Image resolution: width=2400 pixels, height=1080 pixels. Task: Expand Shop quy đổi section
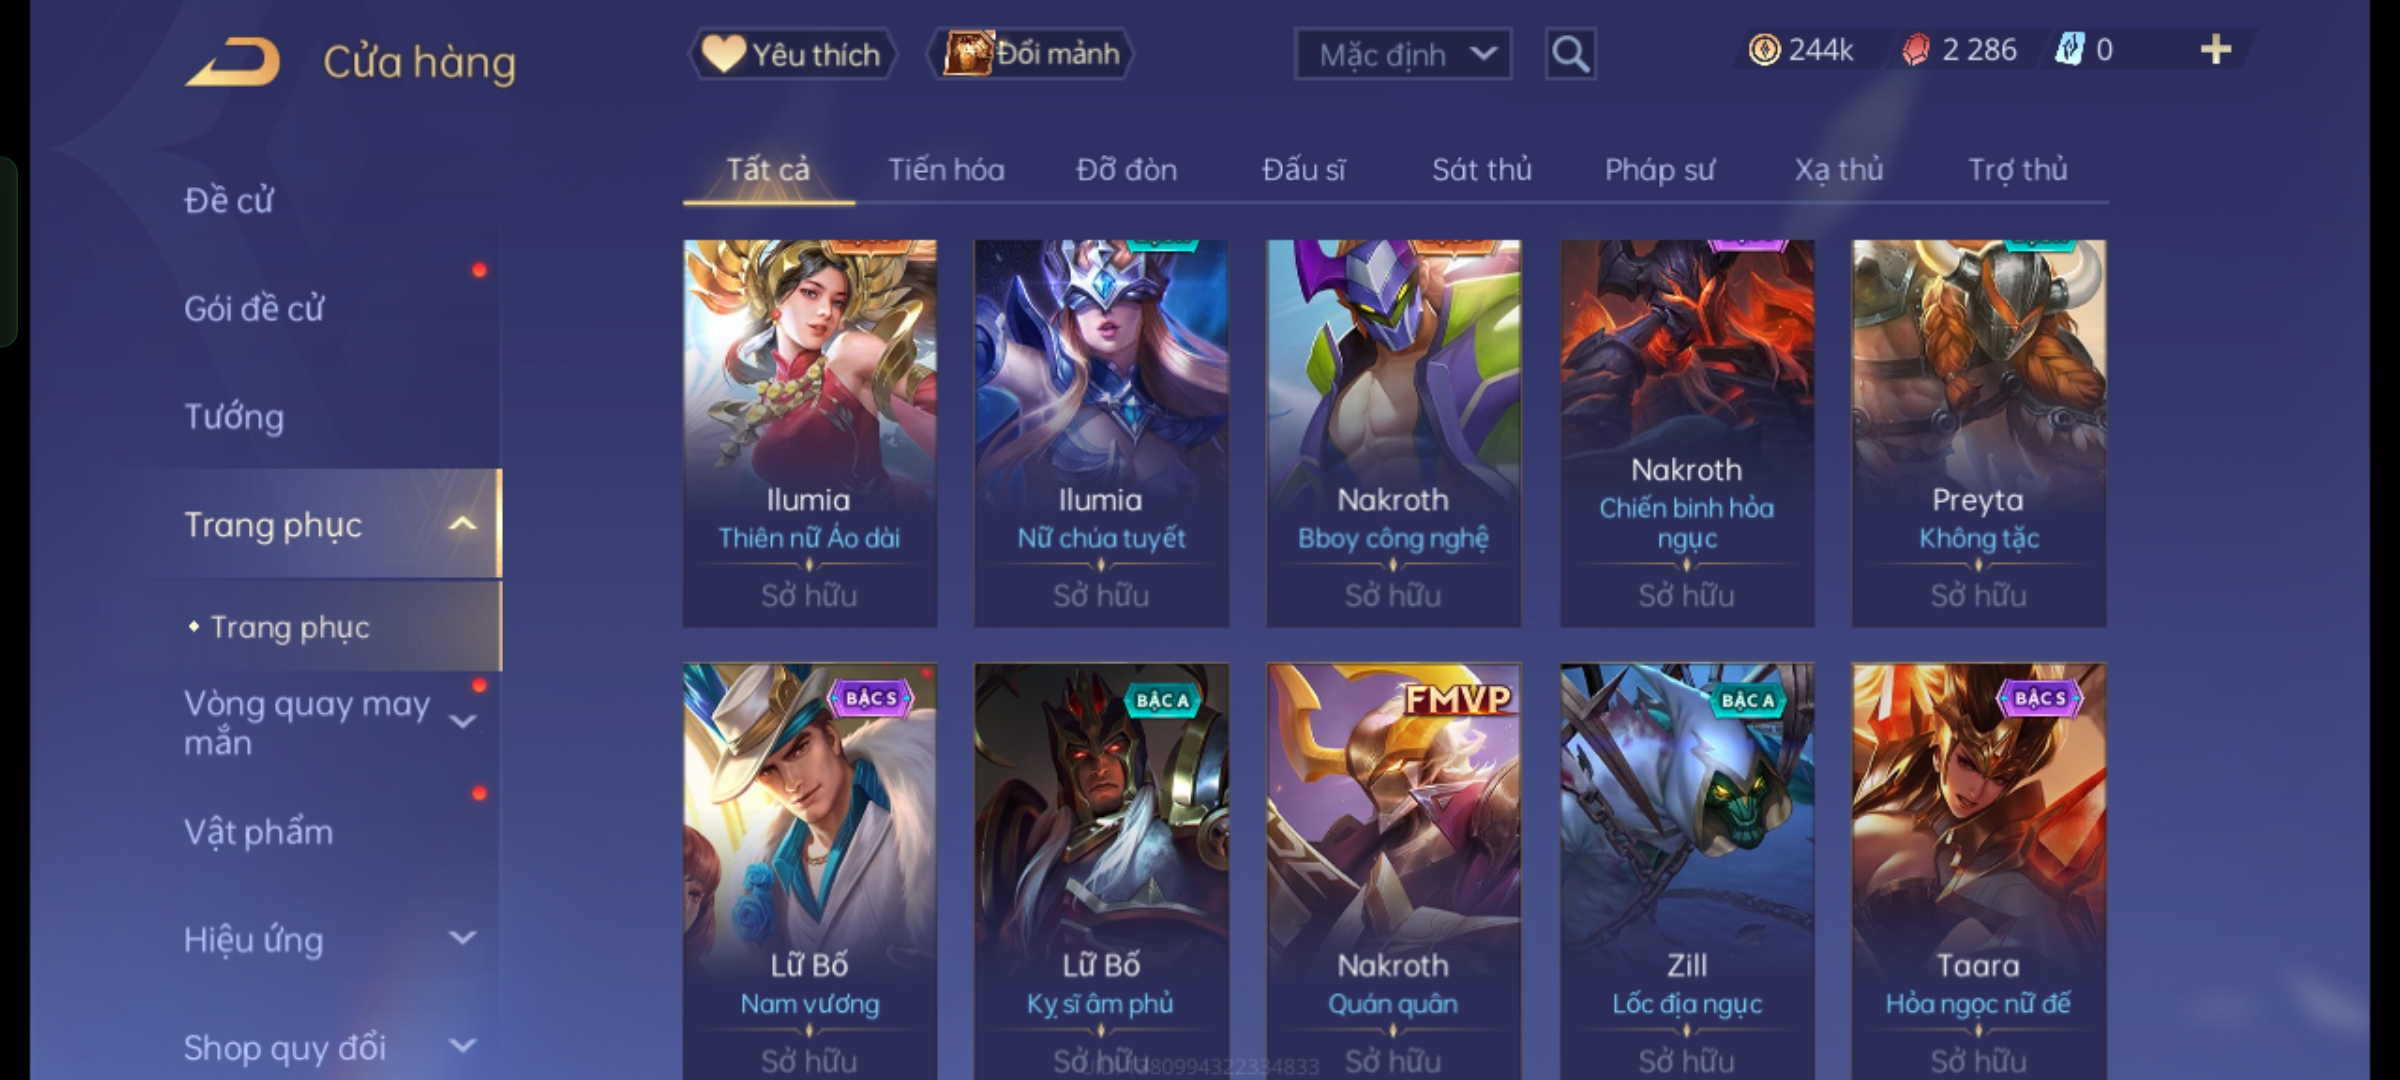[462, 1046]
